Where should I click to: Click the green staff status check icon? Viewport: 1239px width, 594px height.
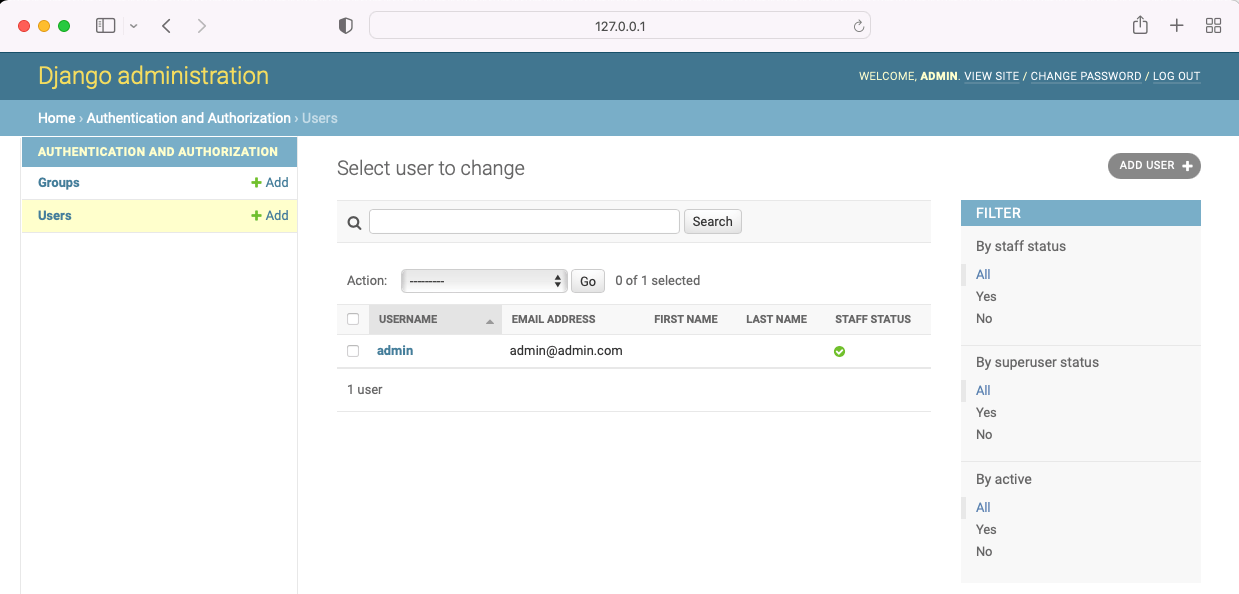click(x=840, y=352)
